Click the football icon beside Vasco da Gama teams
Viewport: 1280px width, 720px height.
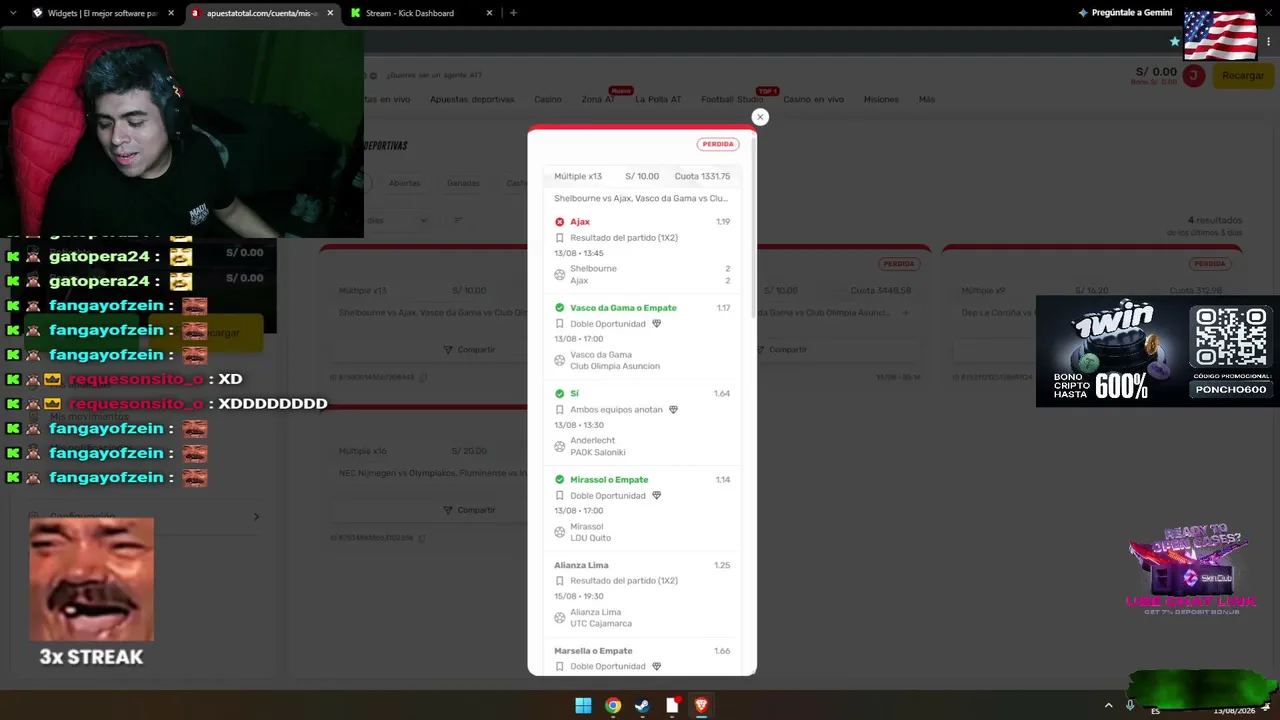(x=560, y=361)
